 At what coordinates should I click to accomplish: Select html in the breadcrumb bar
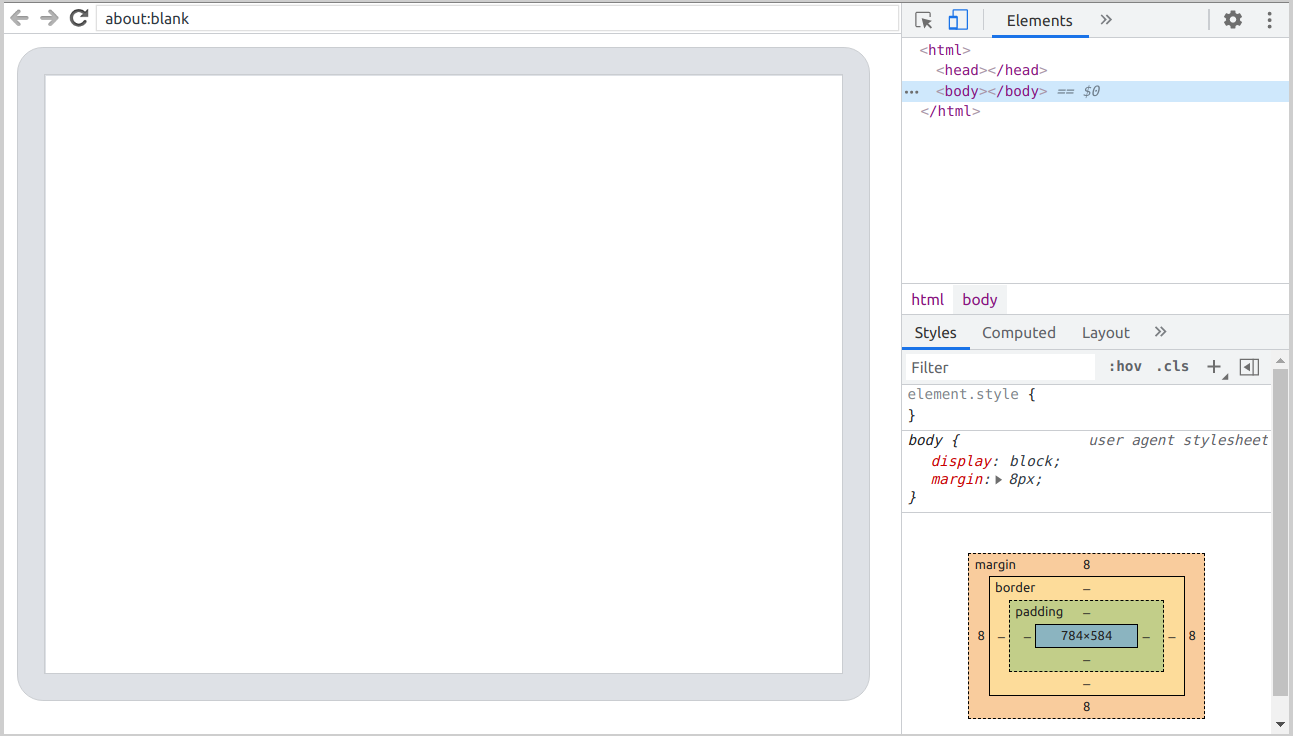[927, 300]
